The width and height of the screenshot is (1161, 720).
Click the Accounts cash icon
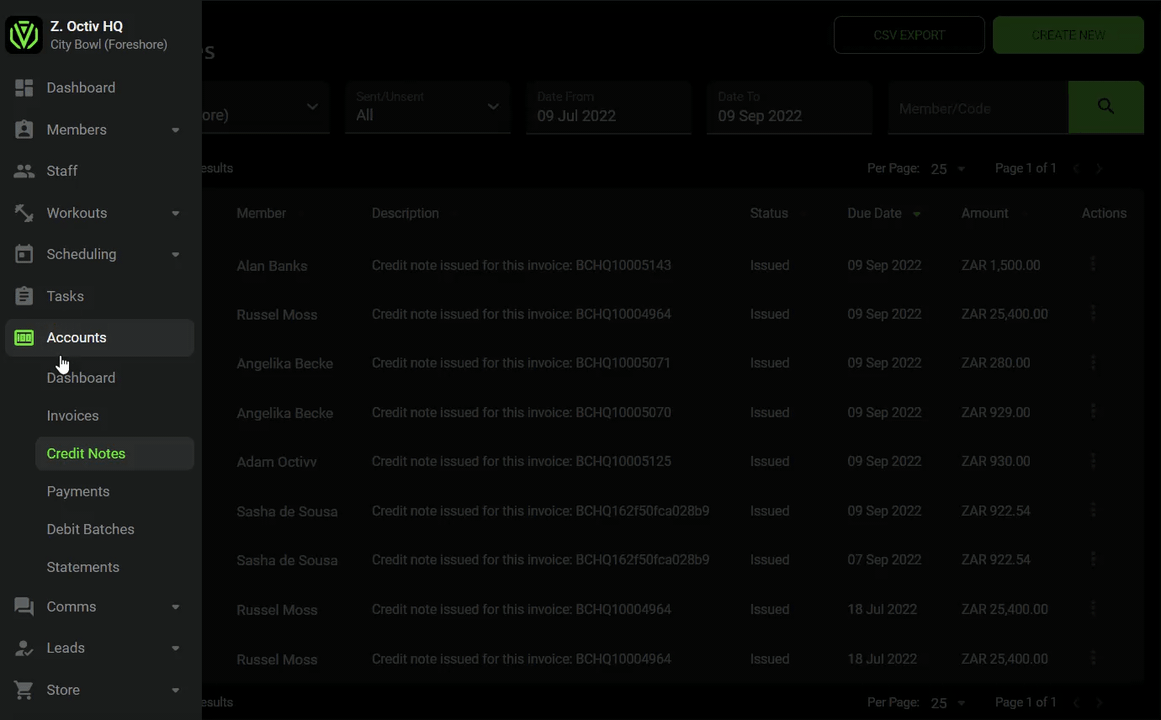tap(24, 338)
